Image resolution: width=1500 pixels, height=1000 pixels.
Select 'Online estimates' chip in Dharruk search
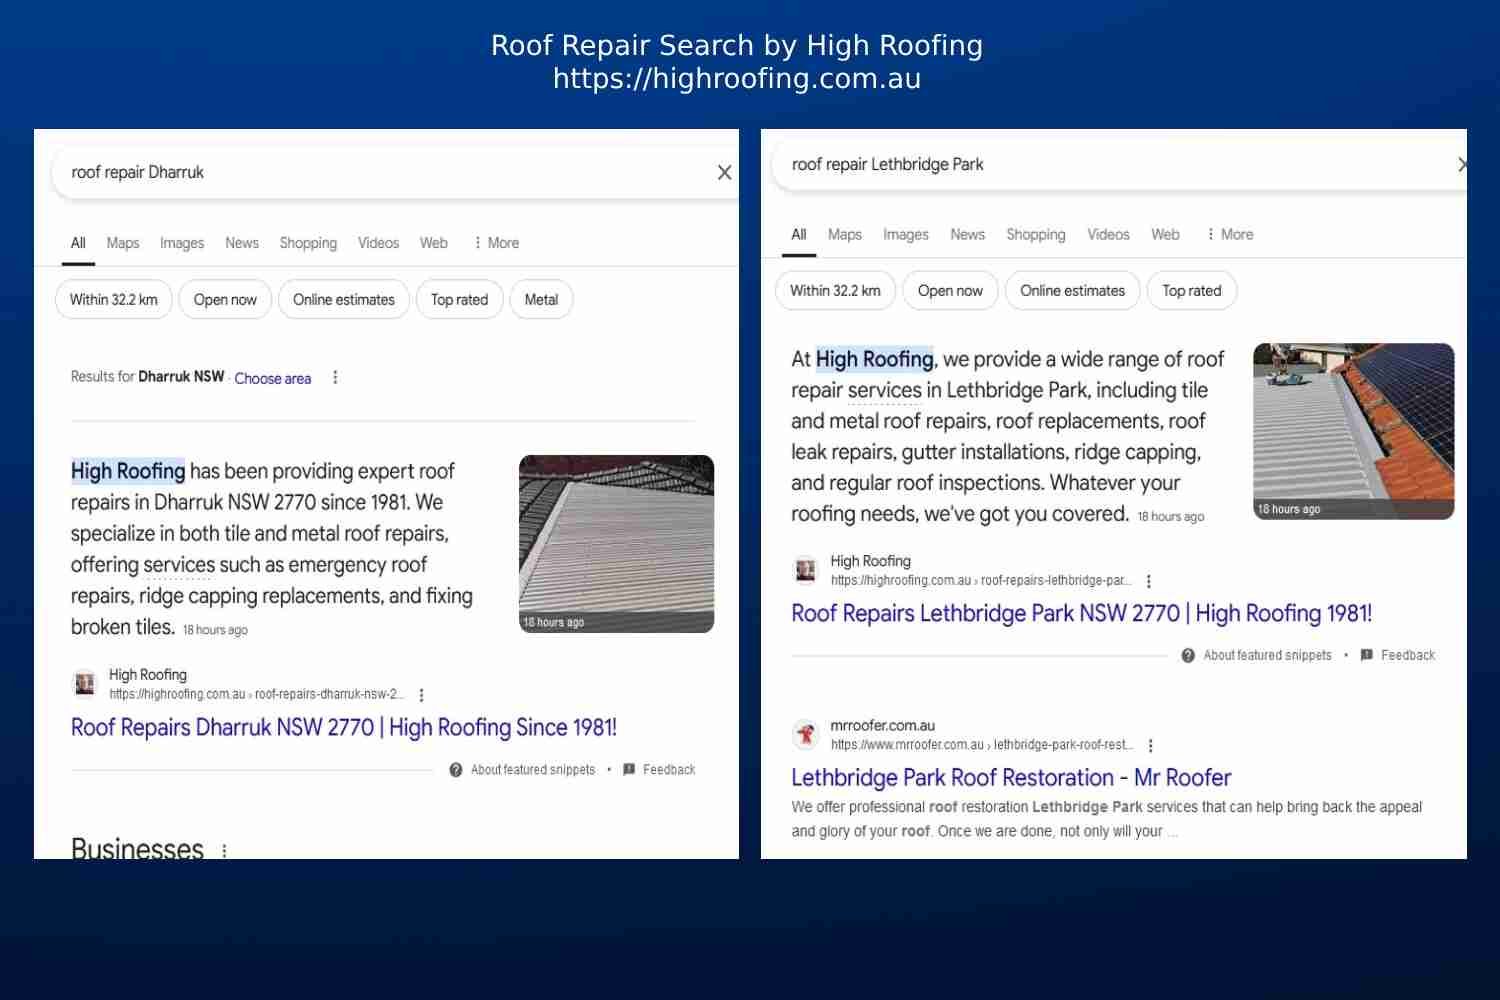(x=344, y=299)
